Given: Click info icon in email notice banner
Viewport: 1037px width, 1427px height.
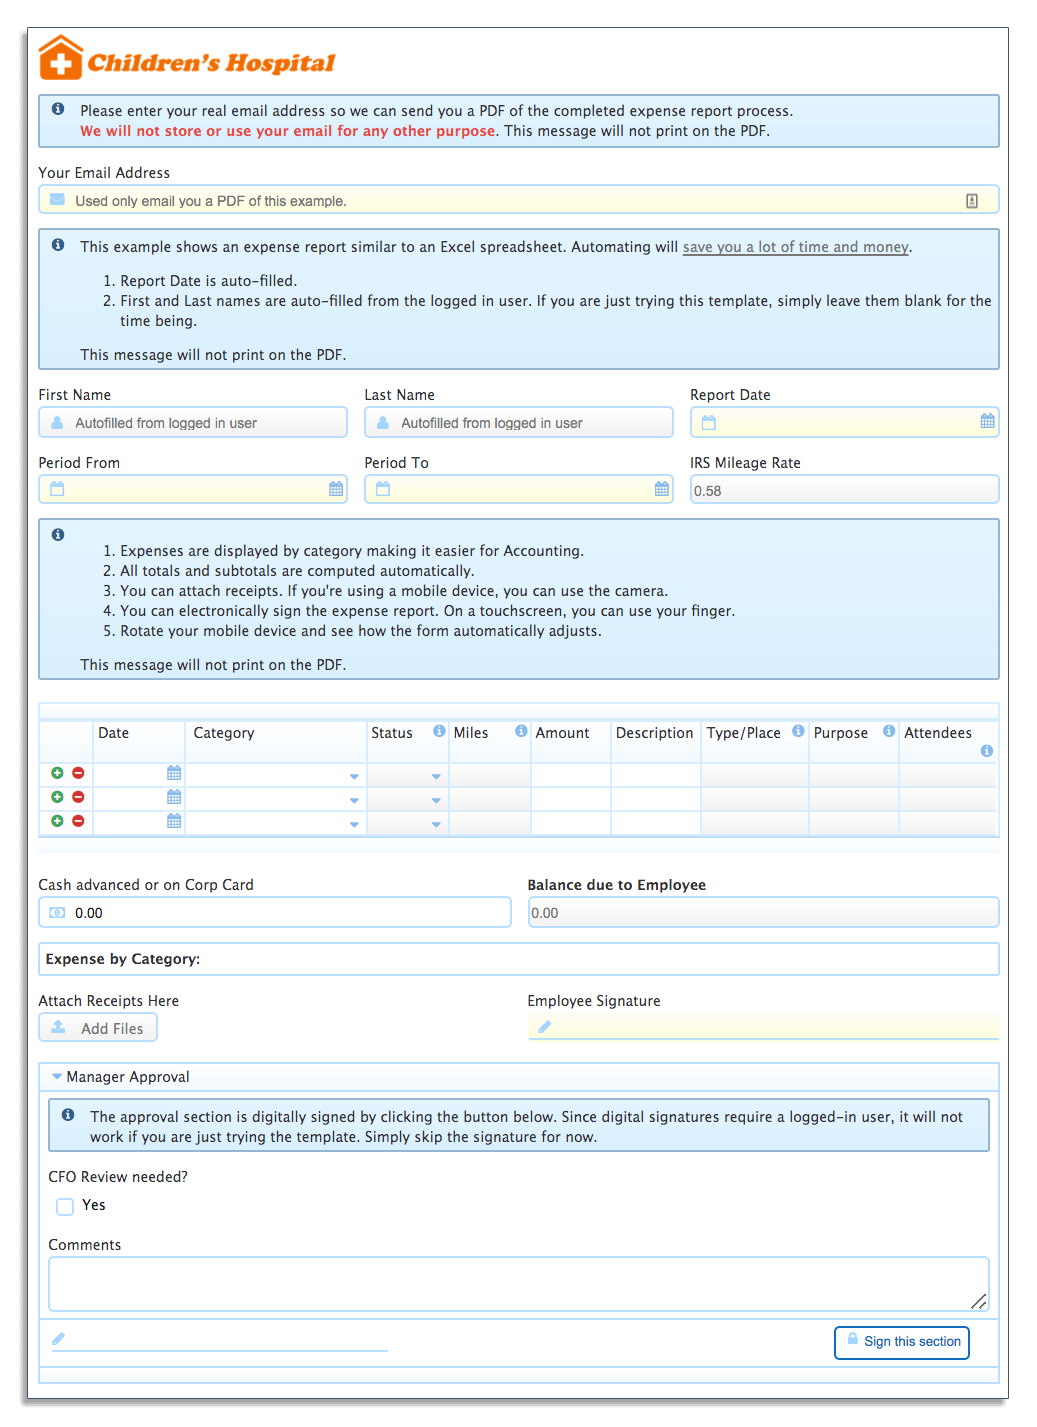Looking at the screenshot, I should point(58,109).
